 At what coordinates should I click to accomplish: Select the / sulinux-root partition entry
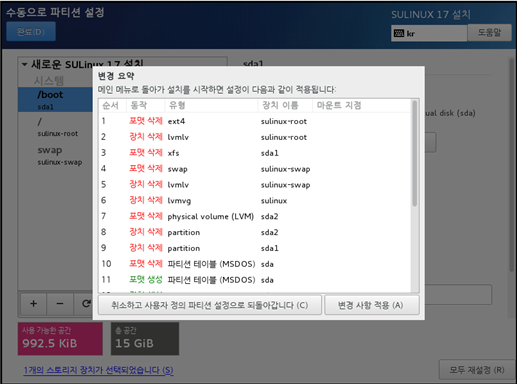55,127
